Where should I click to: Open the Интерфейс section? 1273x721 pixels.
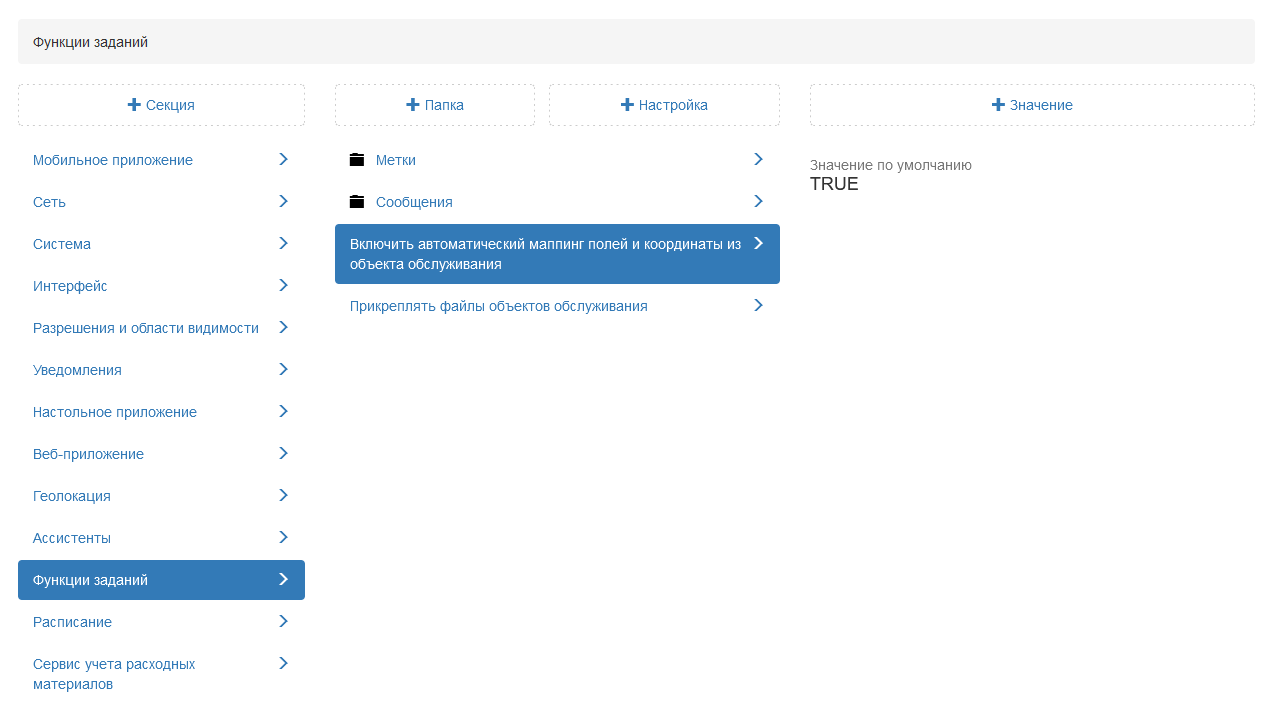[x=70, y=286]
